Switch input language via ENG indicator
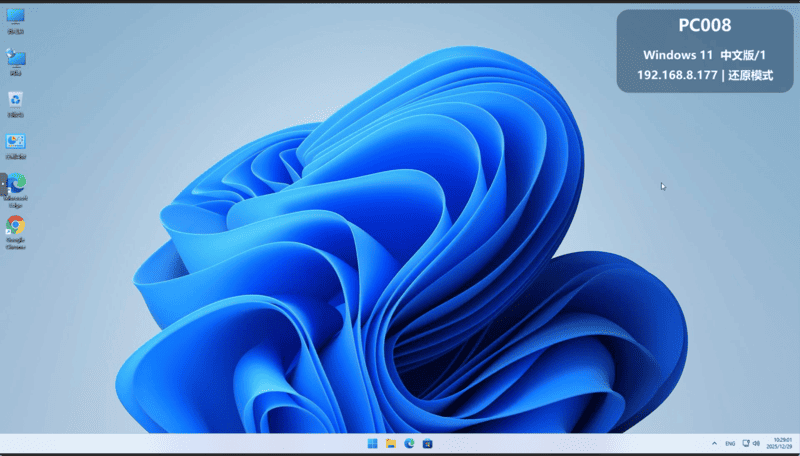The image size is (800, 456). 730,443
